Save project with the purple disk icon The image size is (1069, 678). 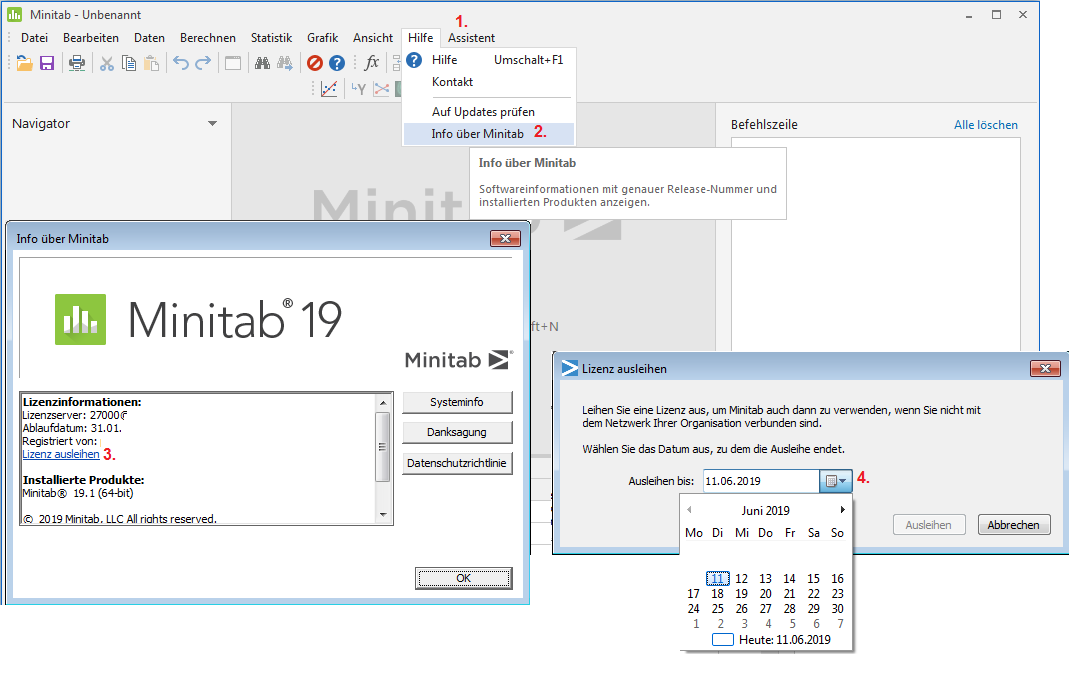click(47, 63)
